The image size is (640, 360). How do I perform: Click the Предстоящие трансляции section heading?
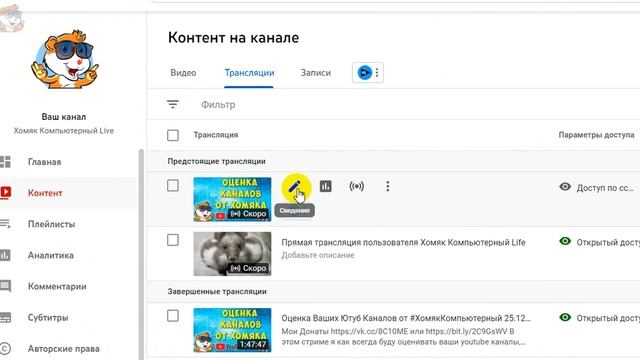[216, 161]
